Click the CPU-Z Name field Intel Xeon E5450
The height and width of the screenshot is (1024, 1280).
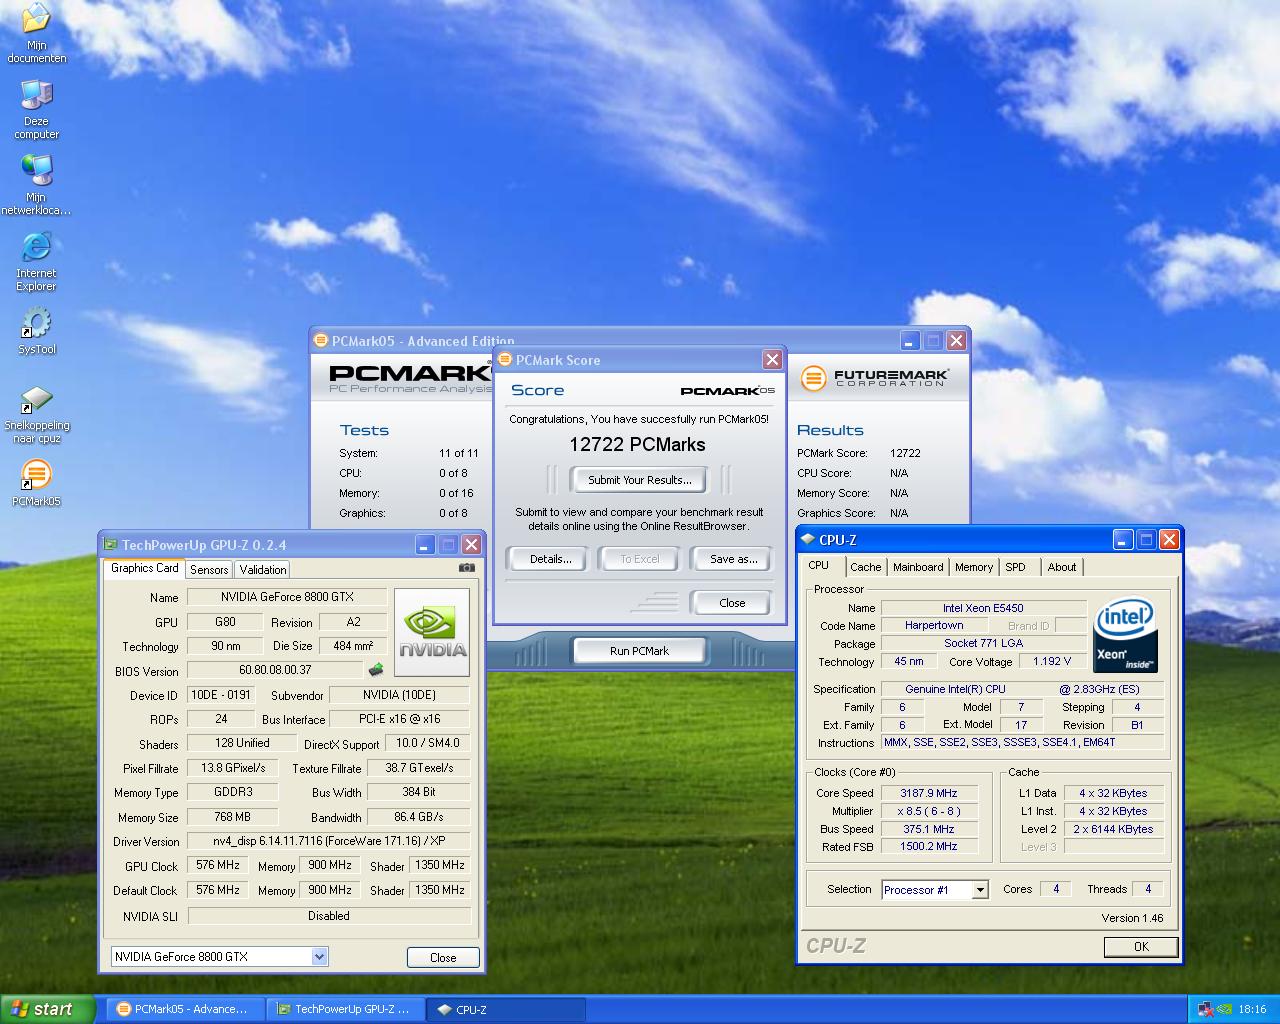pos(983,608)
